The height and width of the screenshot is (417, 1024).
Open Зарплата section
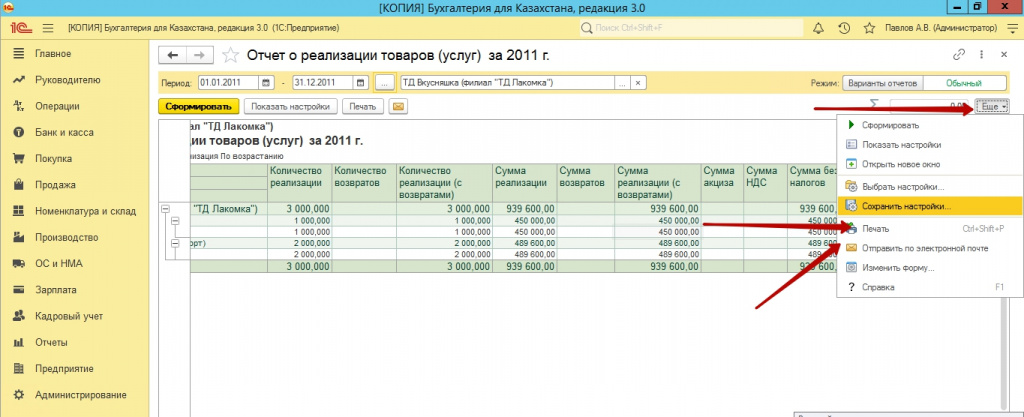(x=74, y=290)
